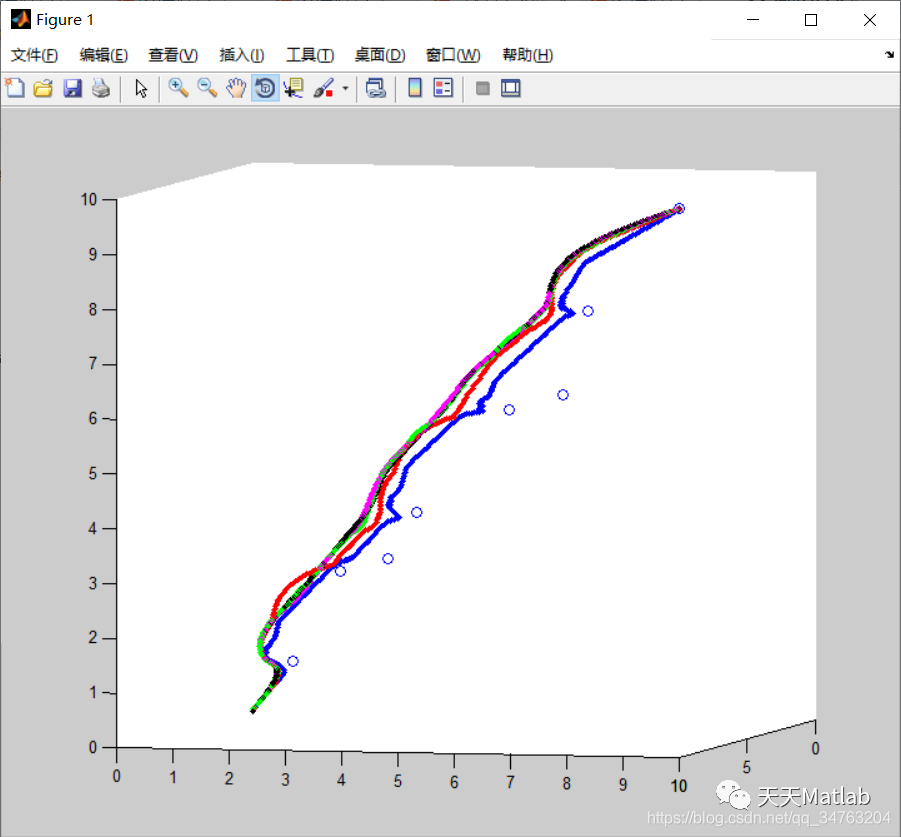
Task: Select the Pan hand tool
Action: pyautogui.click(x=236, y=88)
